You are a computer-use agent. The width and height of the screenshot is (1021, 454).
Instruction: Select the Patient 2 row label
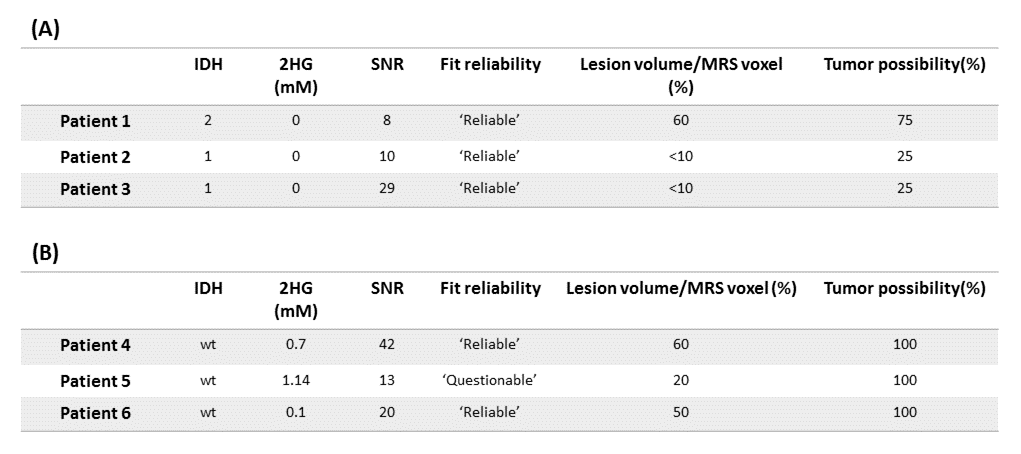(x=95, y=156)
